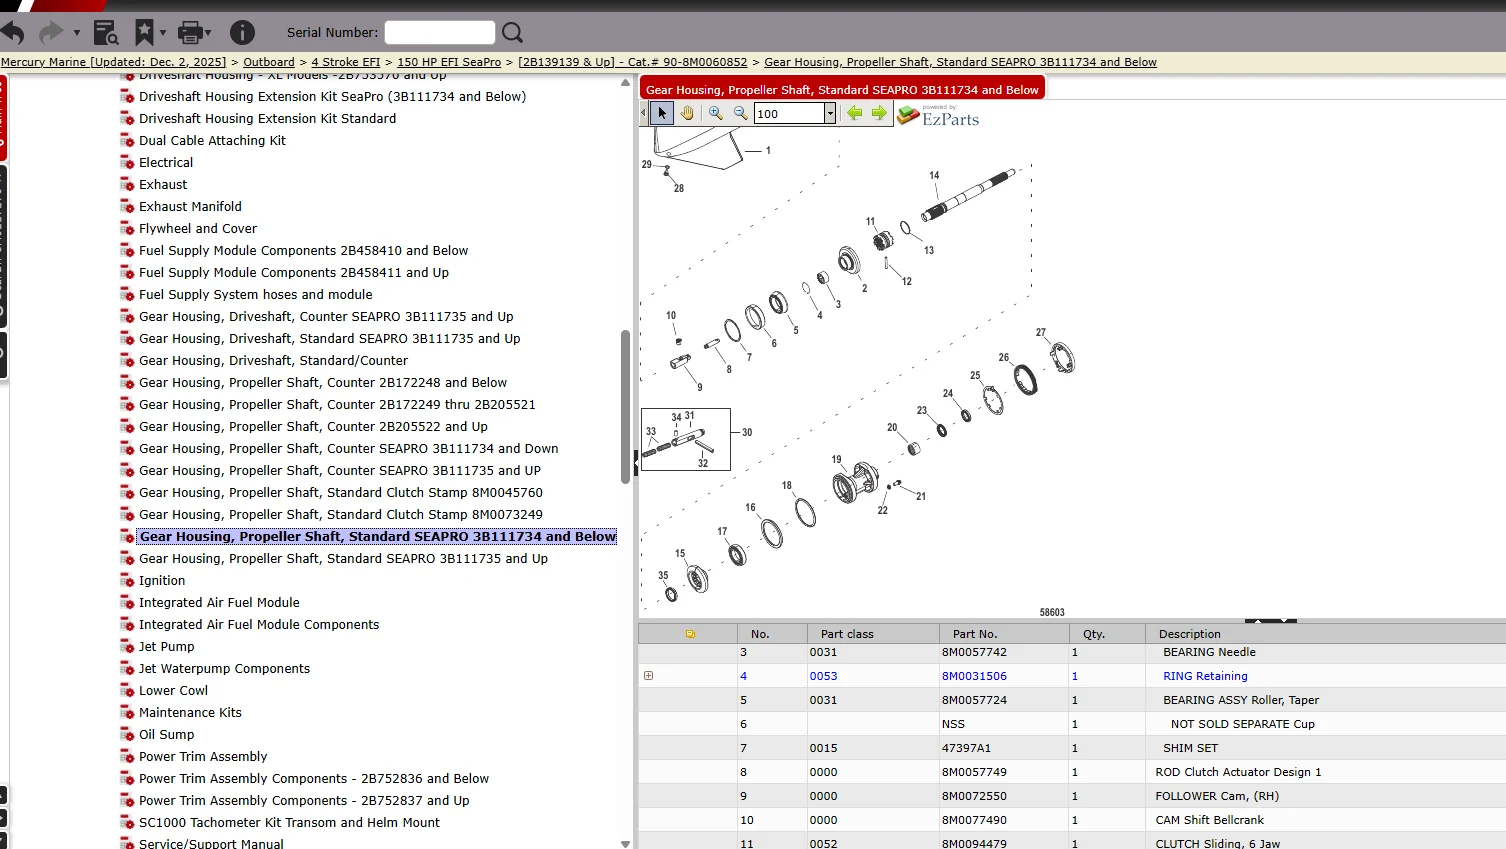
Task: Click the category list scroll up arrow
Action: pos(626,83)
